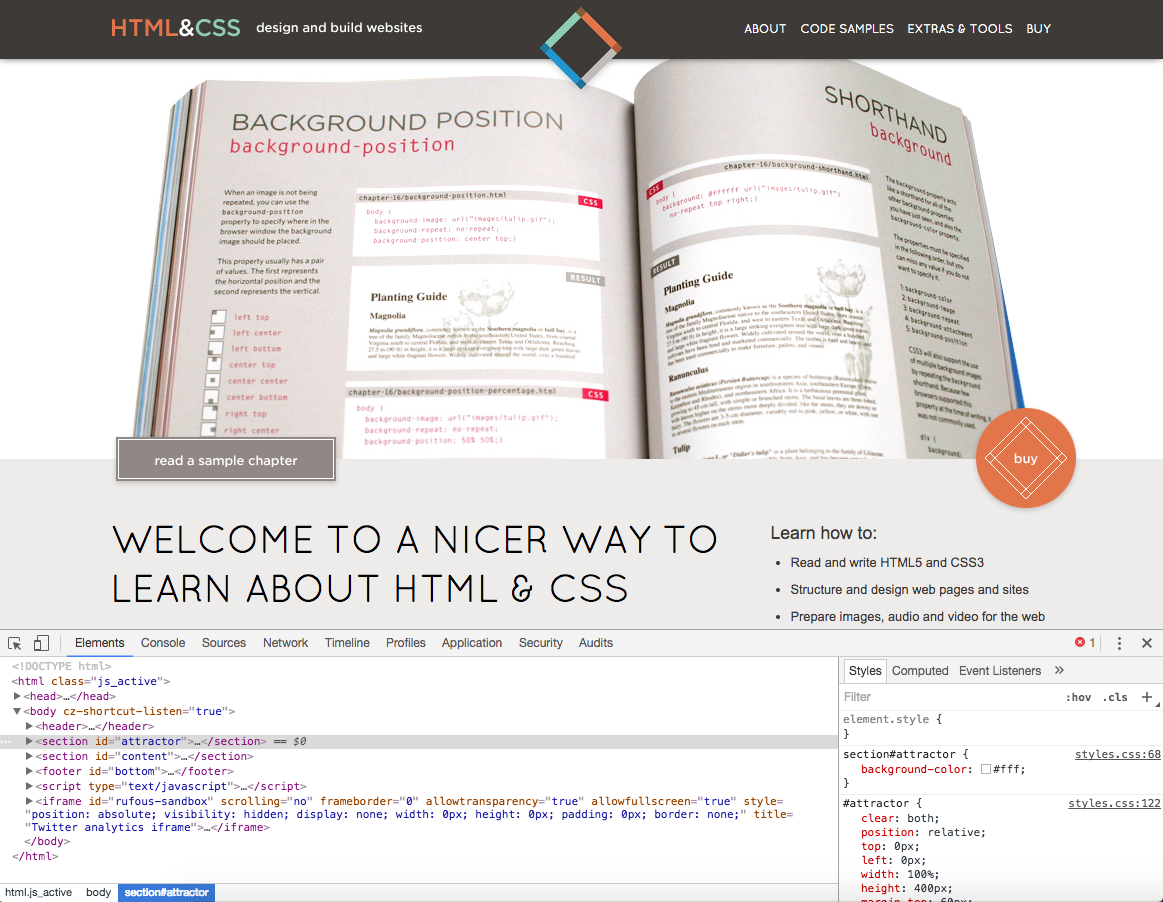Collapse the body element node
This screenshot has width=1163, height=902.
tap(17, 711)
